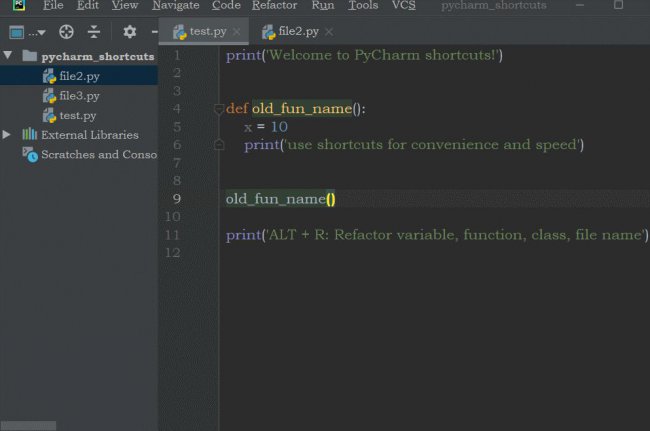Open project panel settings gear
This screenshot has height=431, width=650.
coord(130,32)
